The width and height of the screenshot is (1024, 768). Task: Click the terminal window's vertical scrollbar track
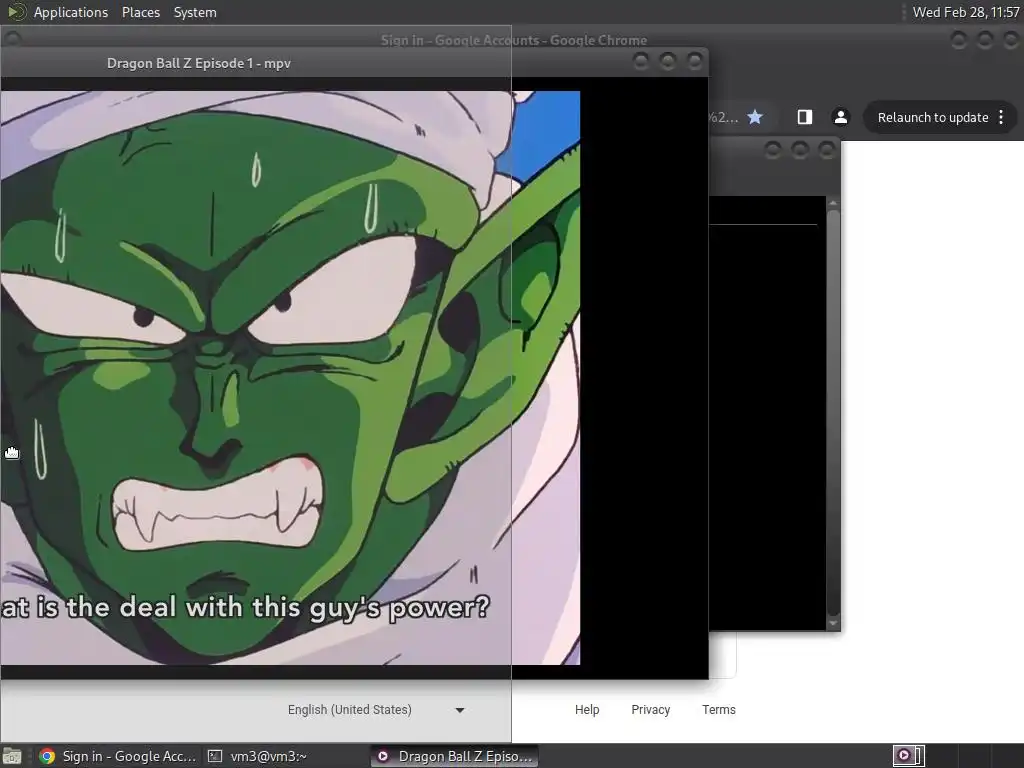pyautogui.click(x=833, y=413)
